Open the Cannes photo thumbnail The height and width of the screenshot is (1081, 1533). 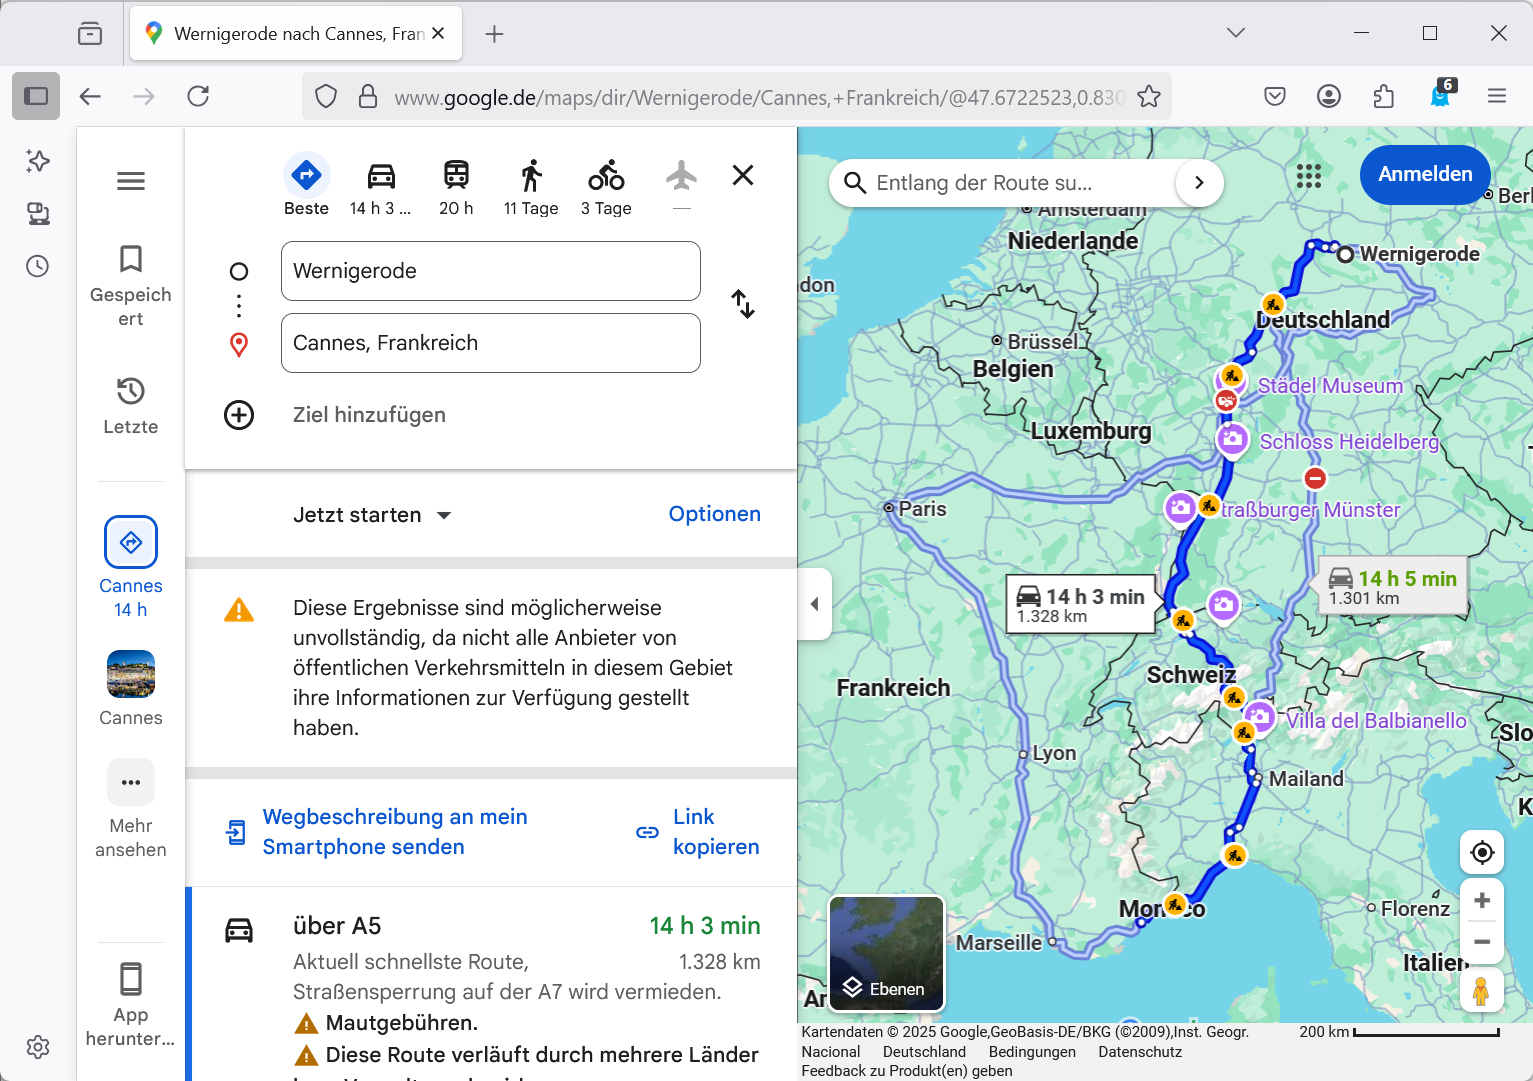pos(131,674)
